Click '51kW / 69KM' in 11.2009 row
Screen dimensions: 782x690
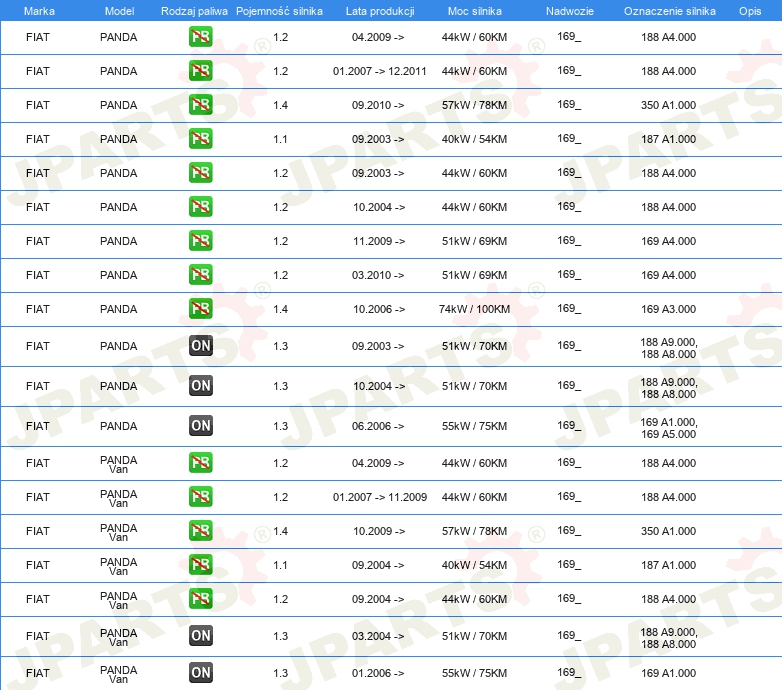(x=474, y=241)
